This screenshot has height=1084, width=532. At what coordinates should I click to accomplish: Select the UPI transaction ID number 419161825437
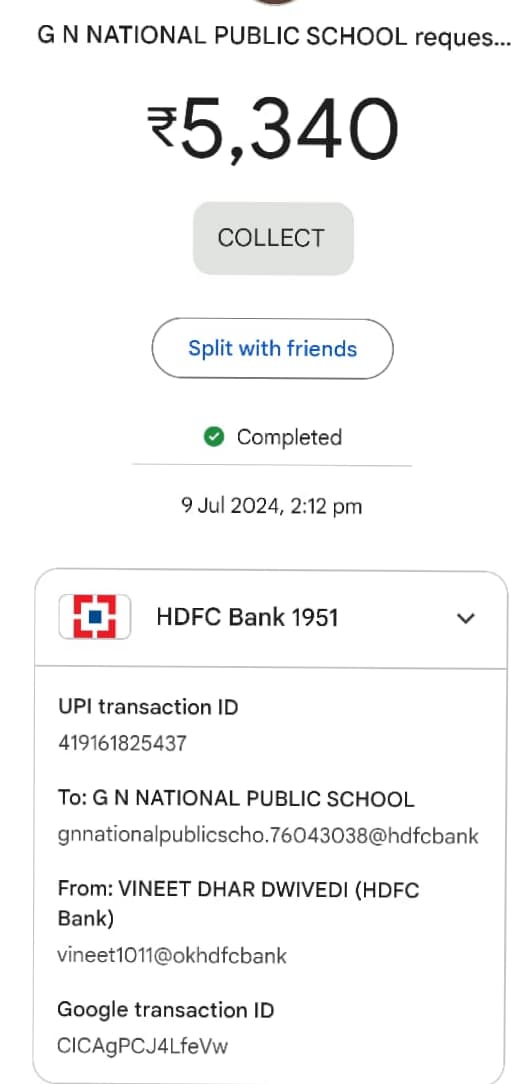[122, 743]
